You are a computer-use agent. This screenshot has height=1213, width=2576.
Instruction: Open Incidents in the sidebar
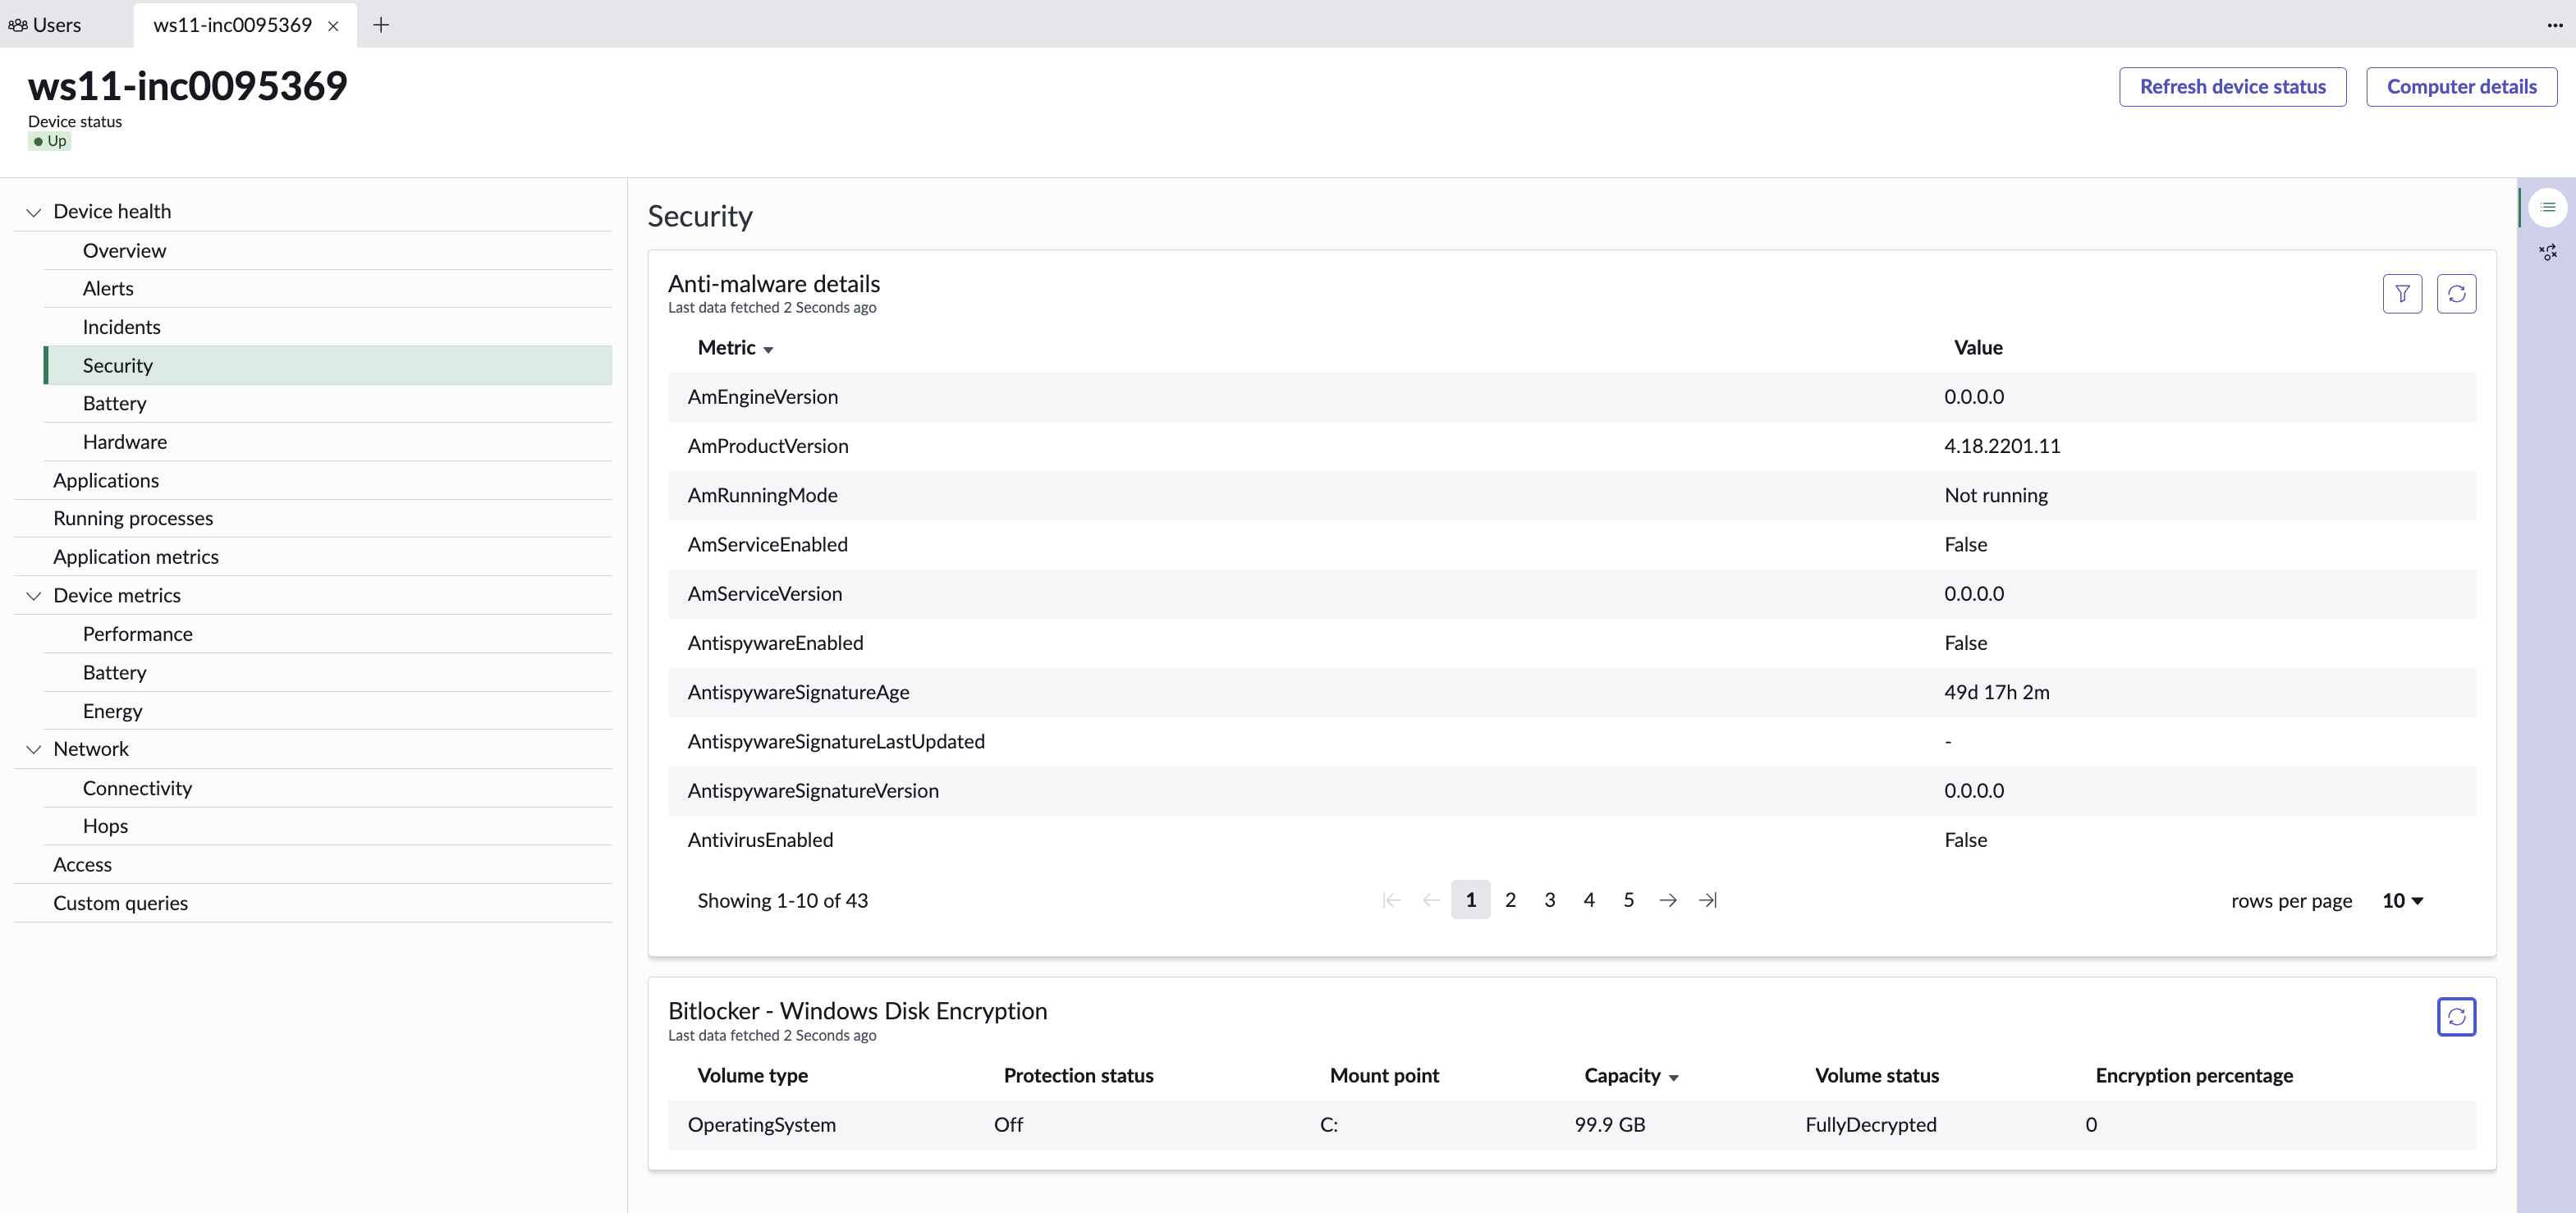(328, 327)
